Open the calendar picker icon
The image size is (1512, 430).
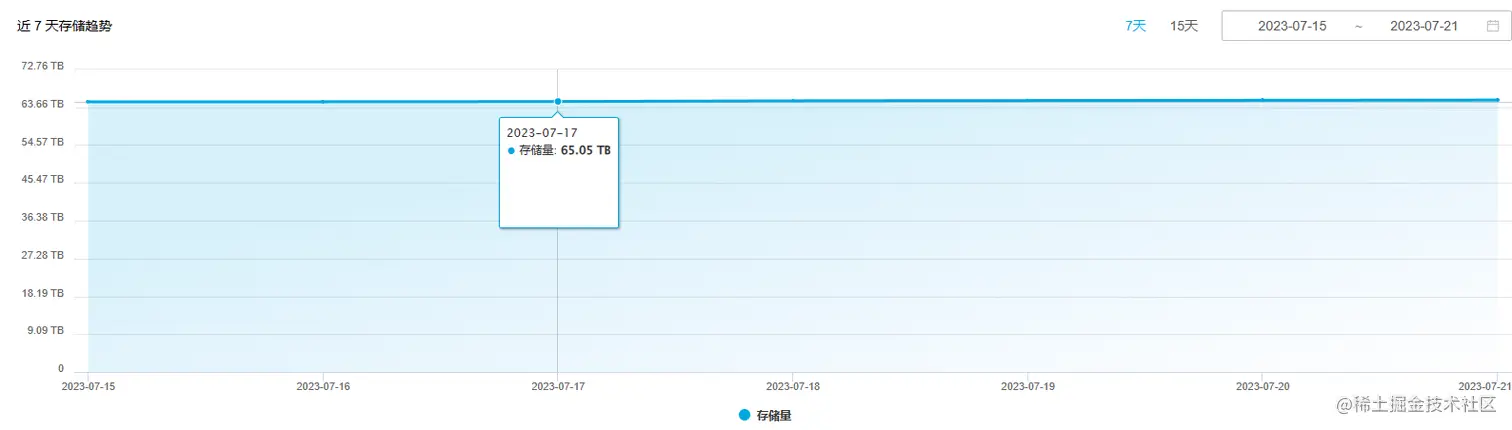point(1492,26)
